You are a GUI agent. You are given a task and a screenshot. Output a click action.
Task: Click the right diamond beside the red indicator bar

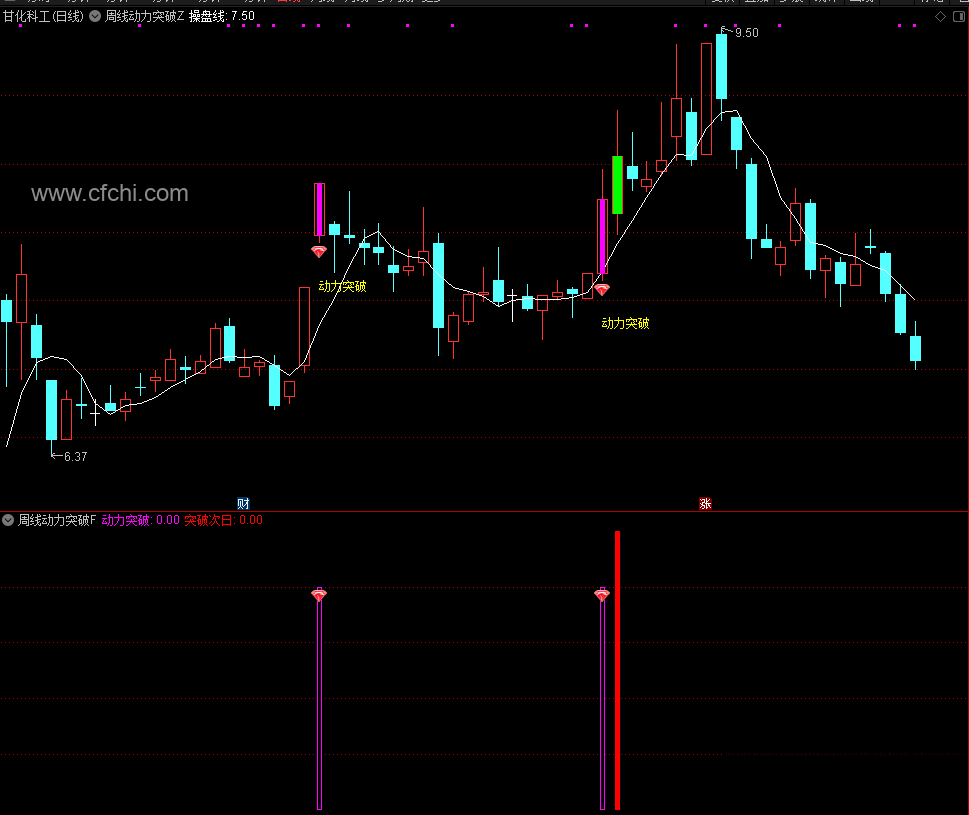click(602, 594)
